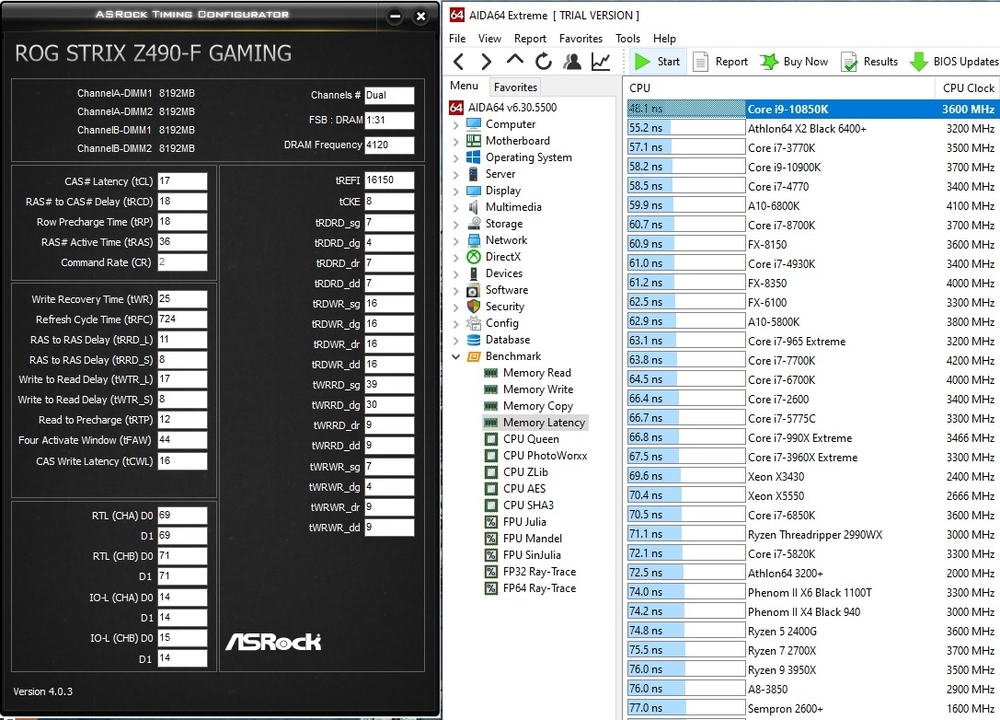The height and width of the screenshot is (720, 1000).
Task: Click the DRAM Frequency field
Action: [389, 145]
